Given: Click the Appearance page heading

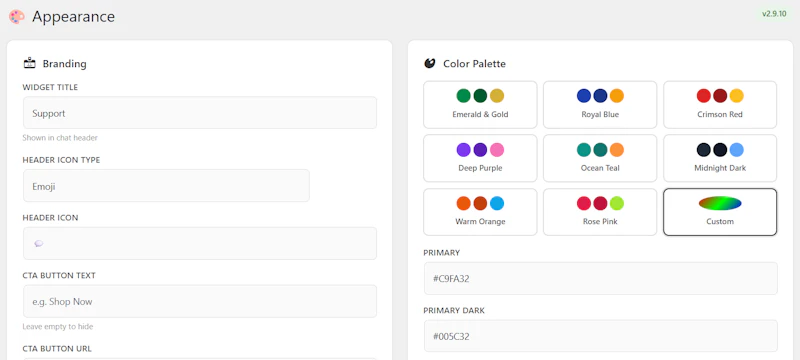Looking at the screenshot, I should point(73,17).
